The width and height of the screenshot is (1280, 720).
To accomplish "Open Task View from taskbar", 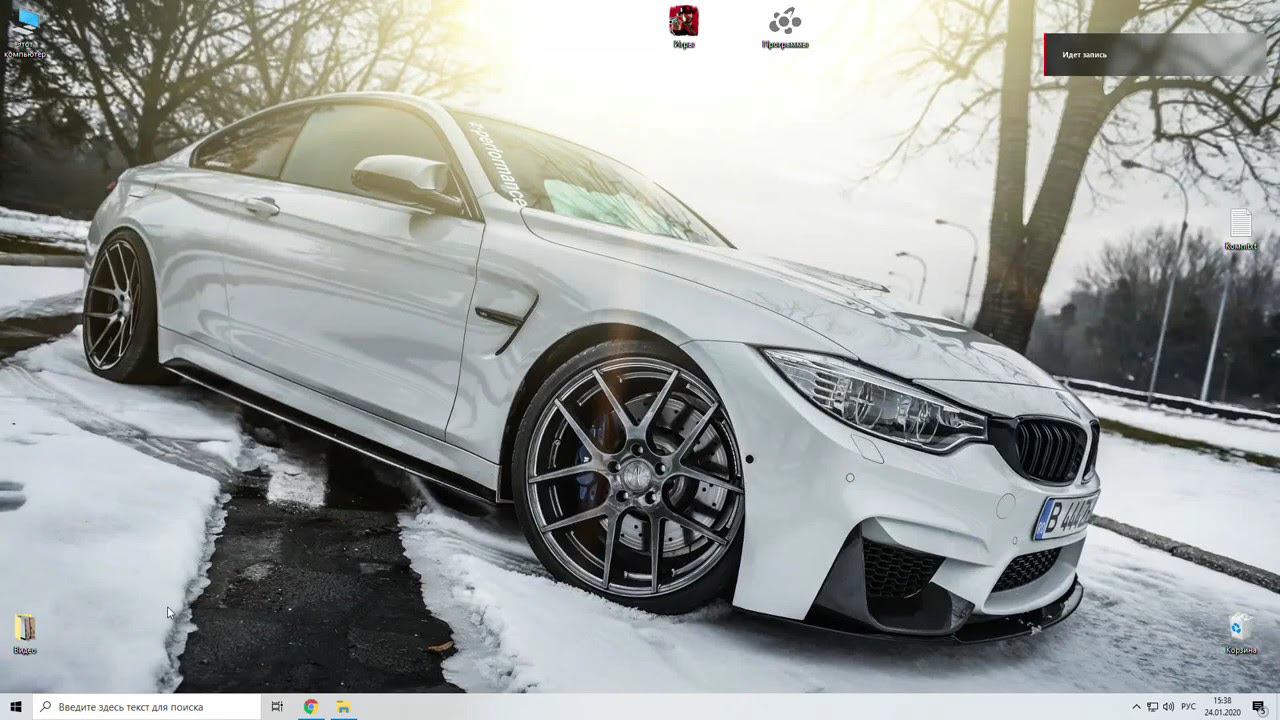I will [x=277, y=707].
